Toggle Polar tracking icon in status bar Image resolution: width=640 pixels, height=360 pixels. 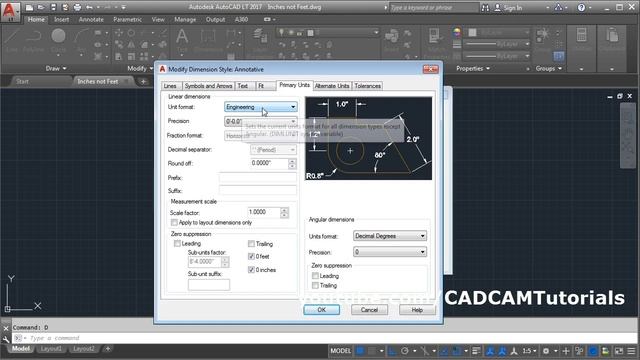pos(404,351)
